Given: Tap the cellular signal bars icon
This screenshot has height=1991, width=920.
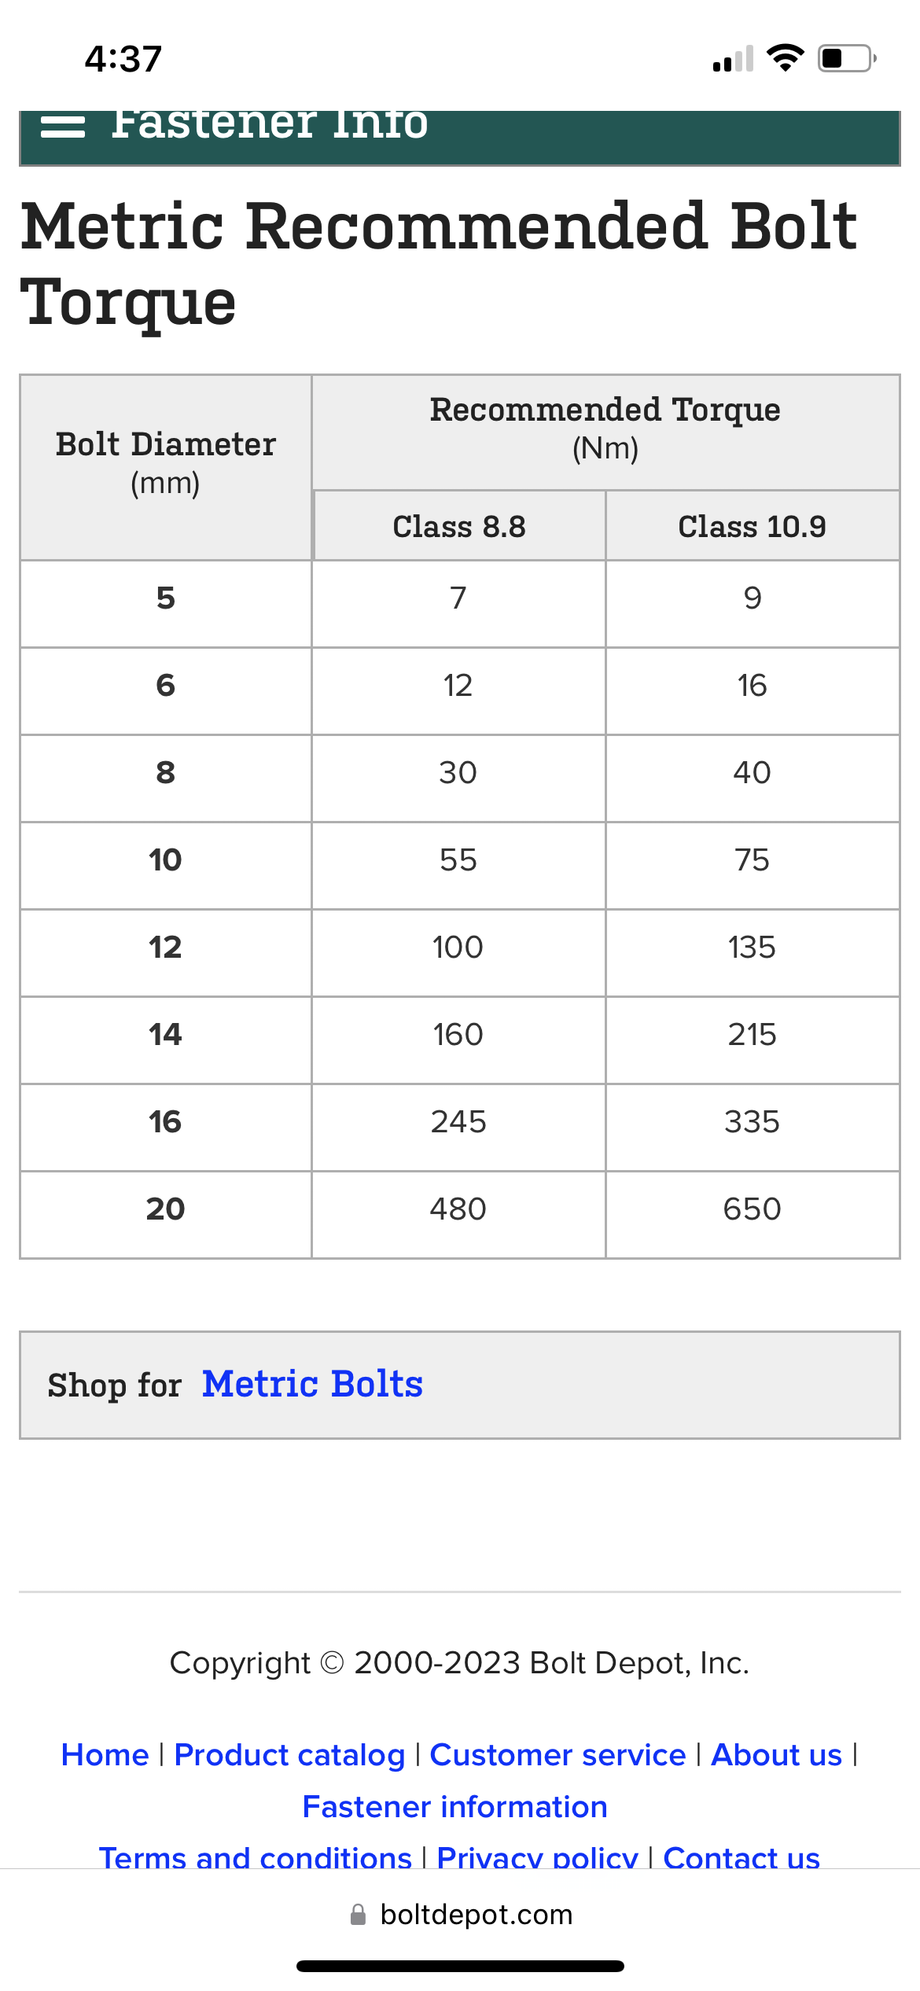Looking at the screenshot, I should tap(733, 60).
